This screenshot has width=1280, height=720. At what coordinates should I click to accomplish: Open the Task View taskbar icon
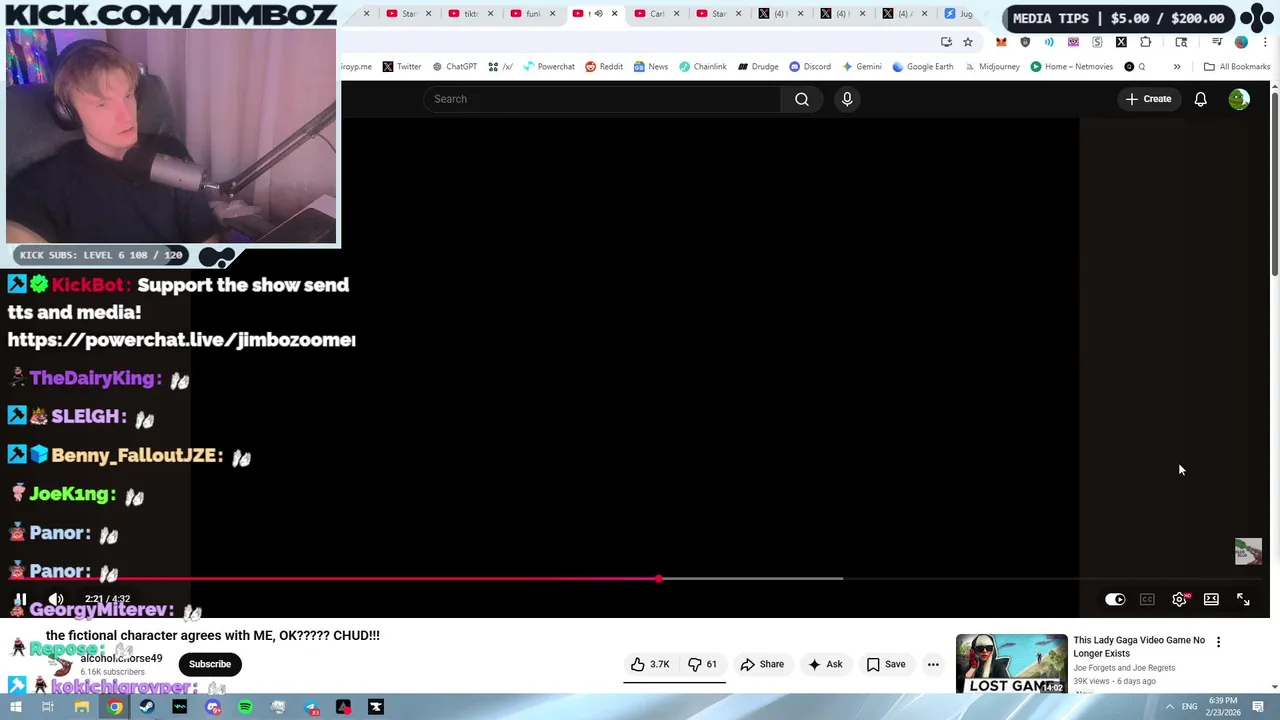click(47, 707)
